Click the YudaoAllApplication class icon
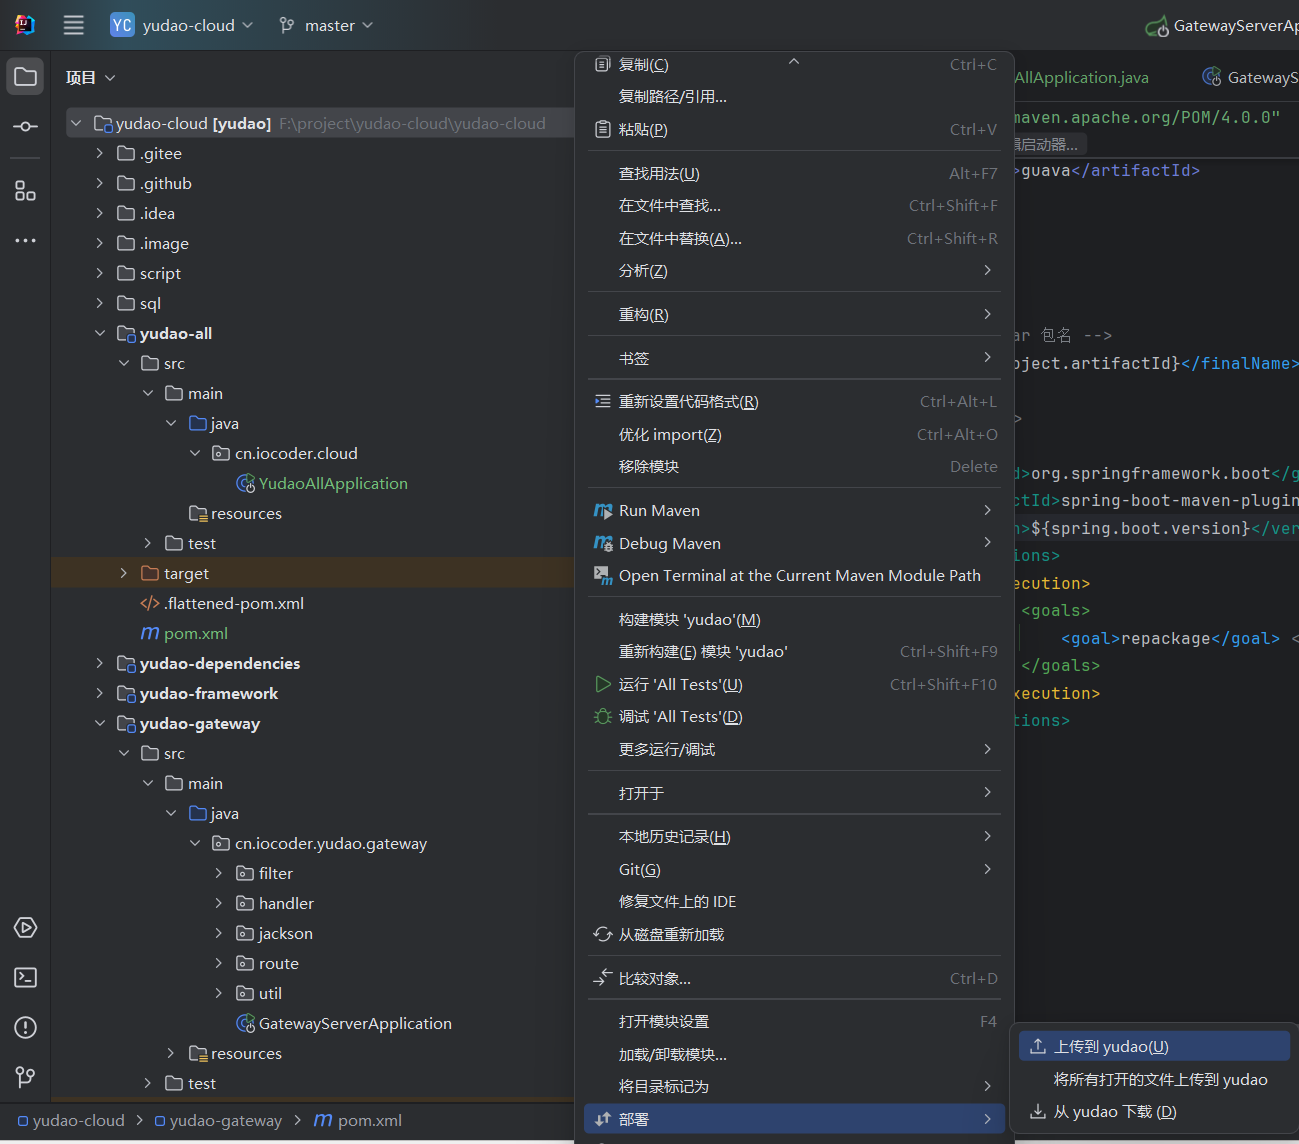 (x=245, y=484)
